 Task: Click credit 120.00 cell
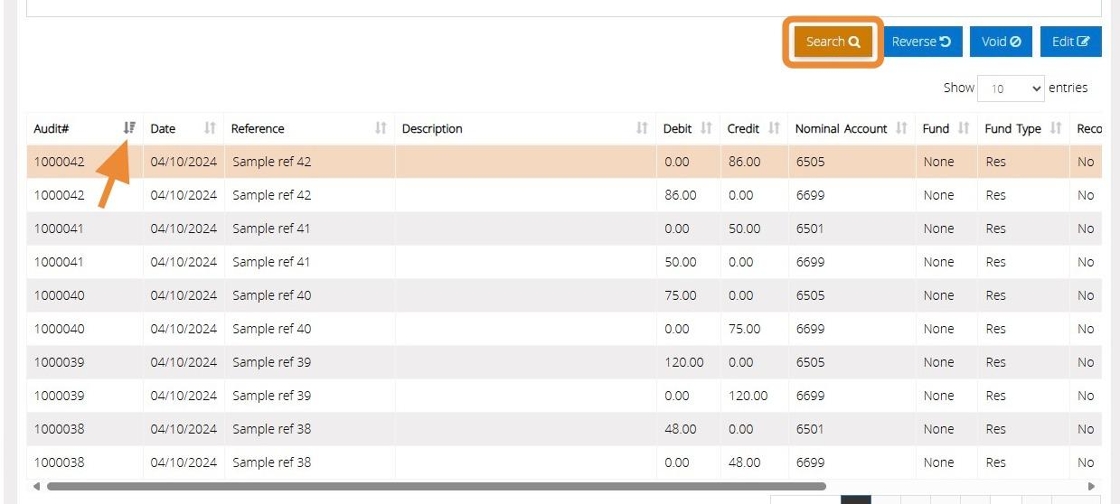[748, 395]
